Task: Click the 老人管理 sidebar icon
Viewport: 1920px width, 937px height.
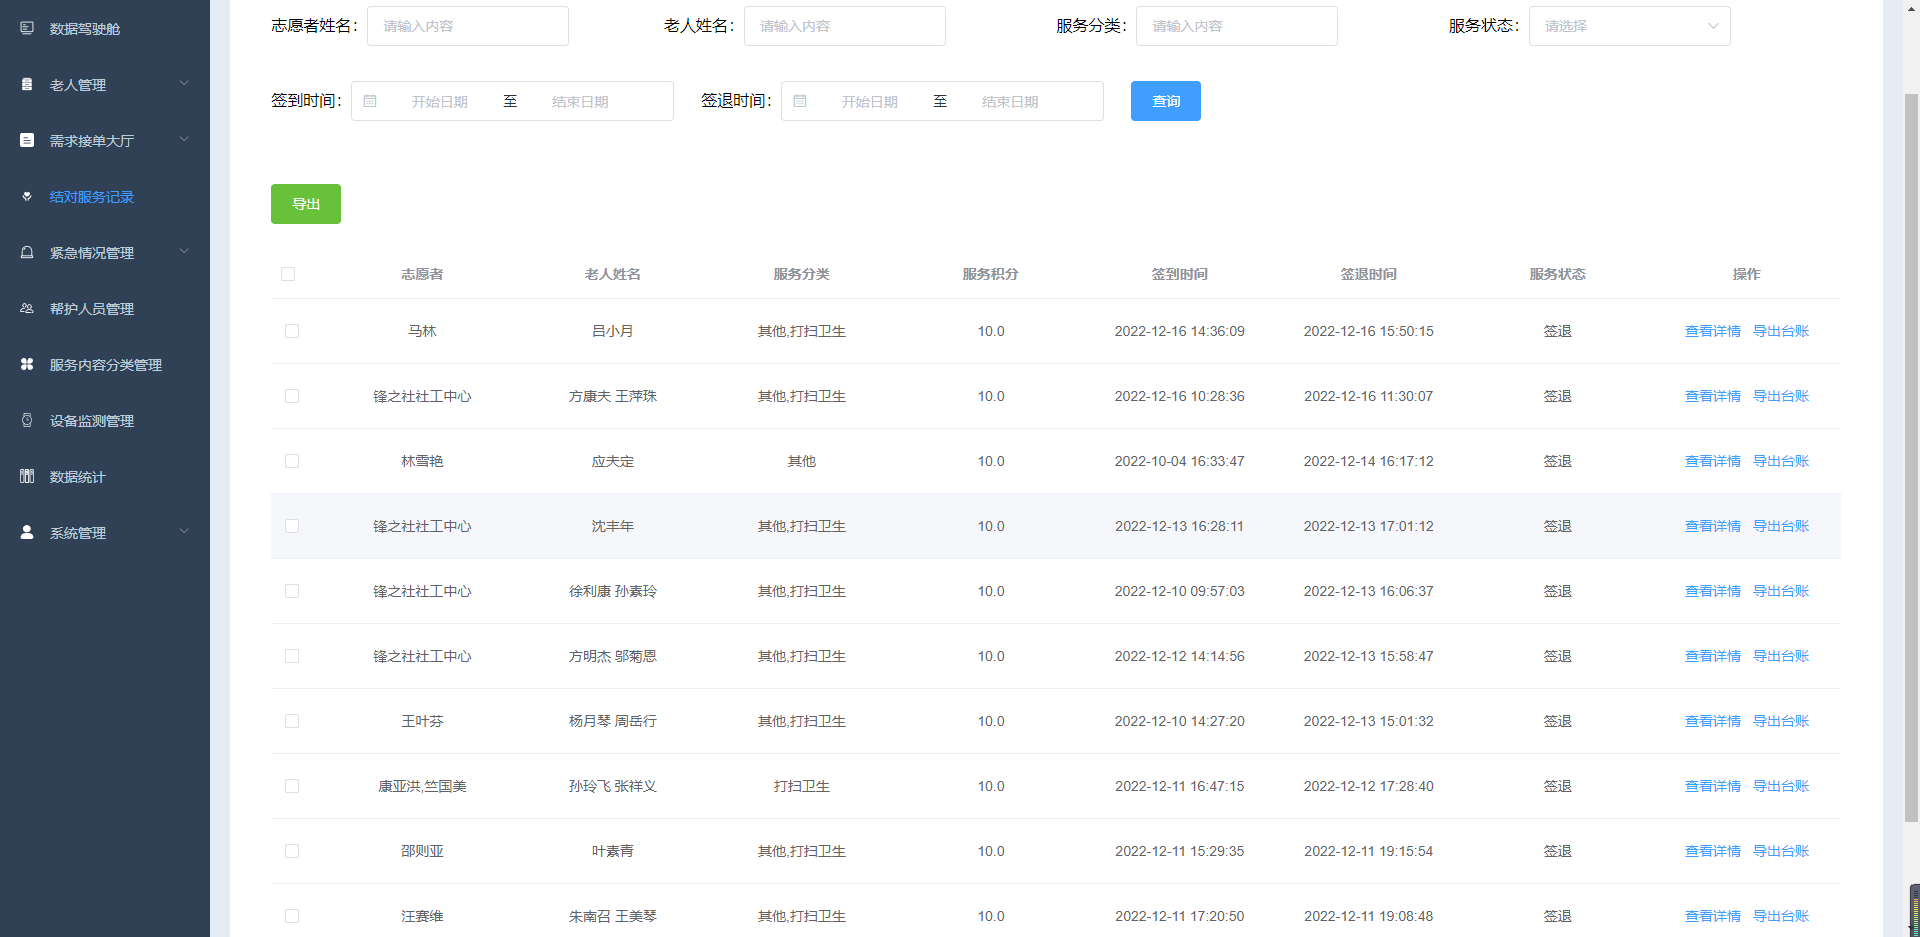Action: (27, 84)
